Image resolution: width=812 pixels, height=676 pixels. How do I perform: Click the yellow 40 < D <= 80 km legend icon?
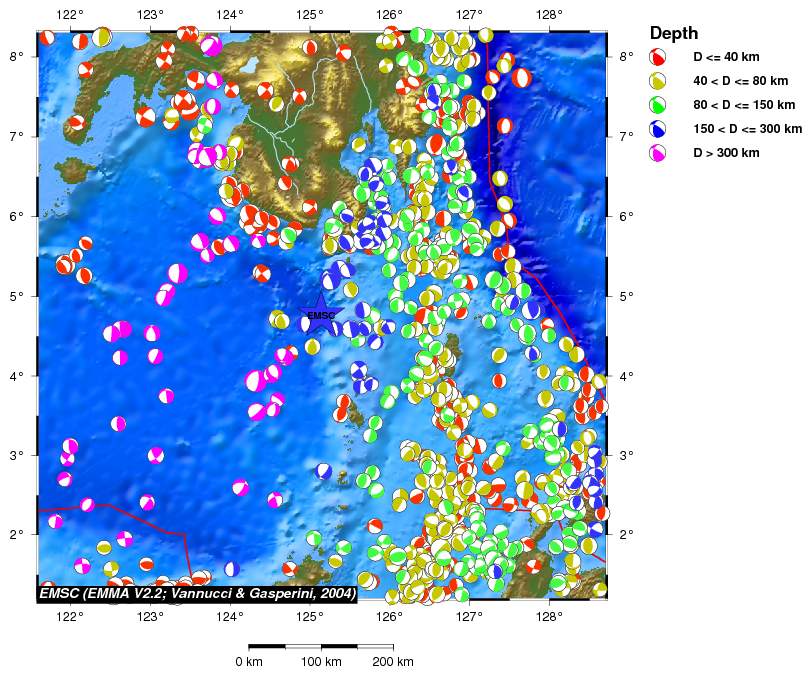[x=658, y=81]
